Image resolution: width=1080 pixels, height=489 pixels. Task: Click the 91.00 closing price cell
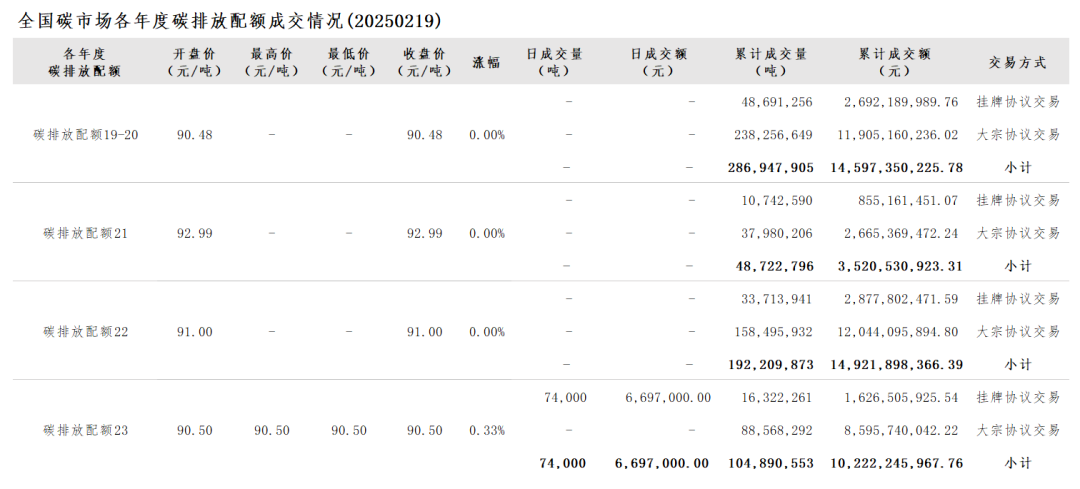(x=424, y=332)
